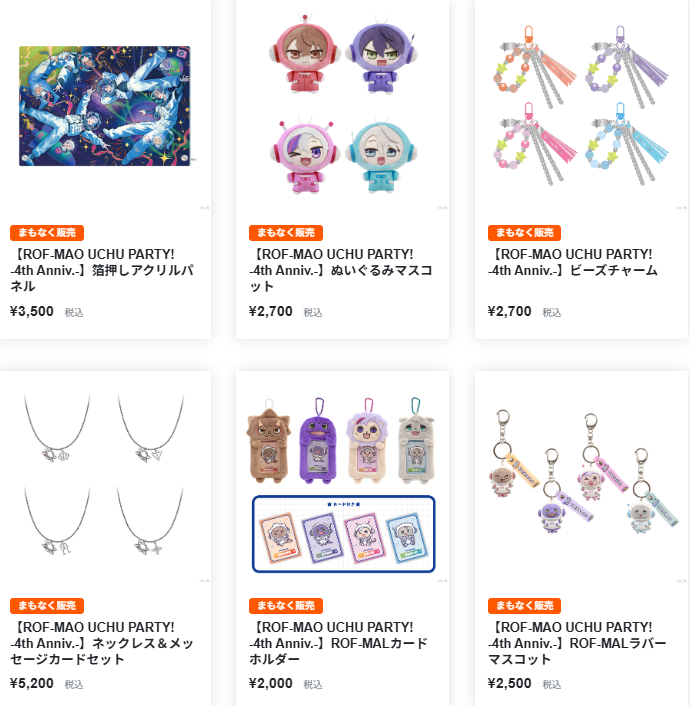Open the ビーズチャーム product image

pos(581,106)
